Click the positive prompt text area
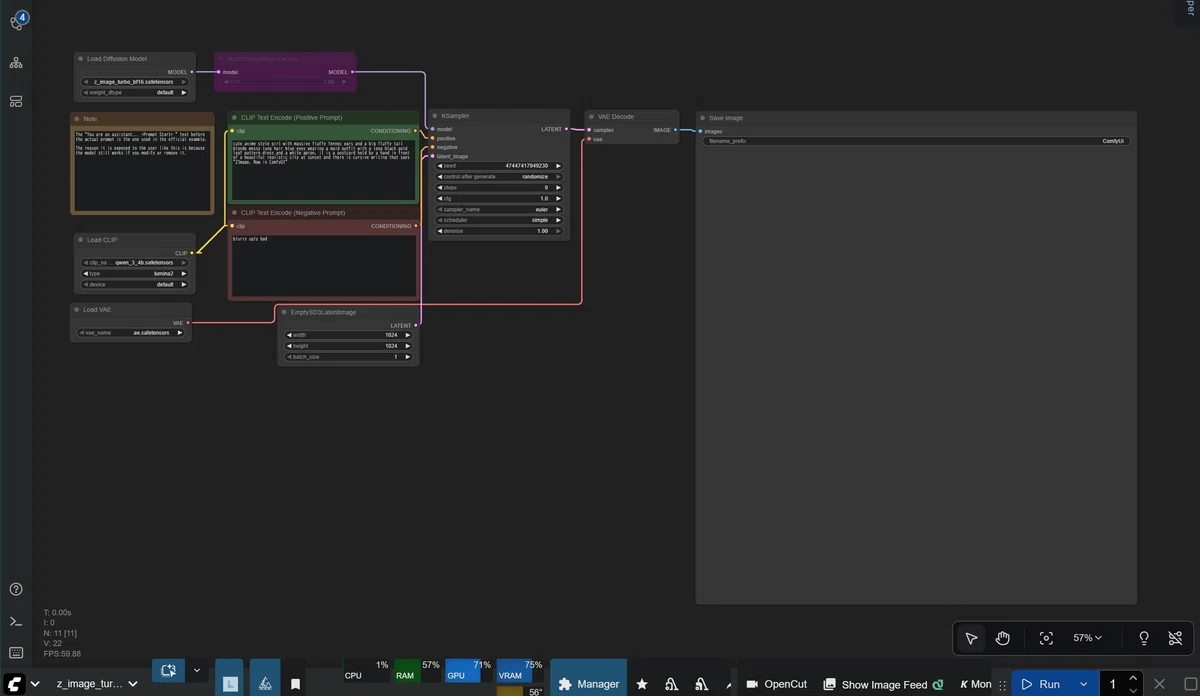Screen dimensions: 1200x696 322,170
